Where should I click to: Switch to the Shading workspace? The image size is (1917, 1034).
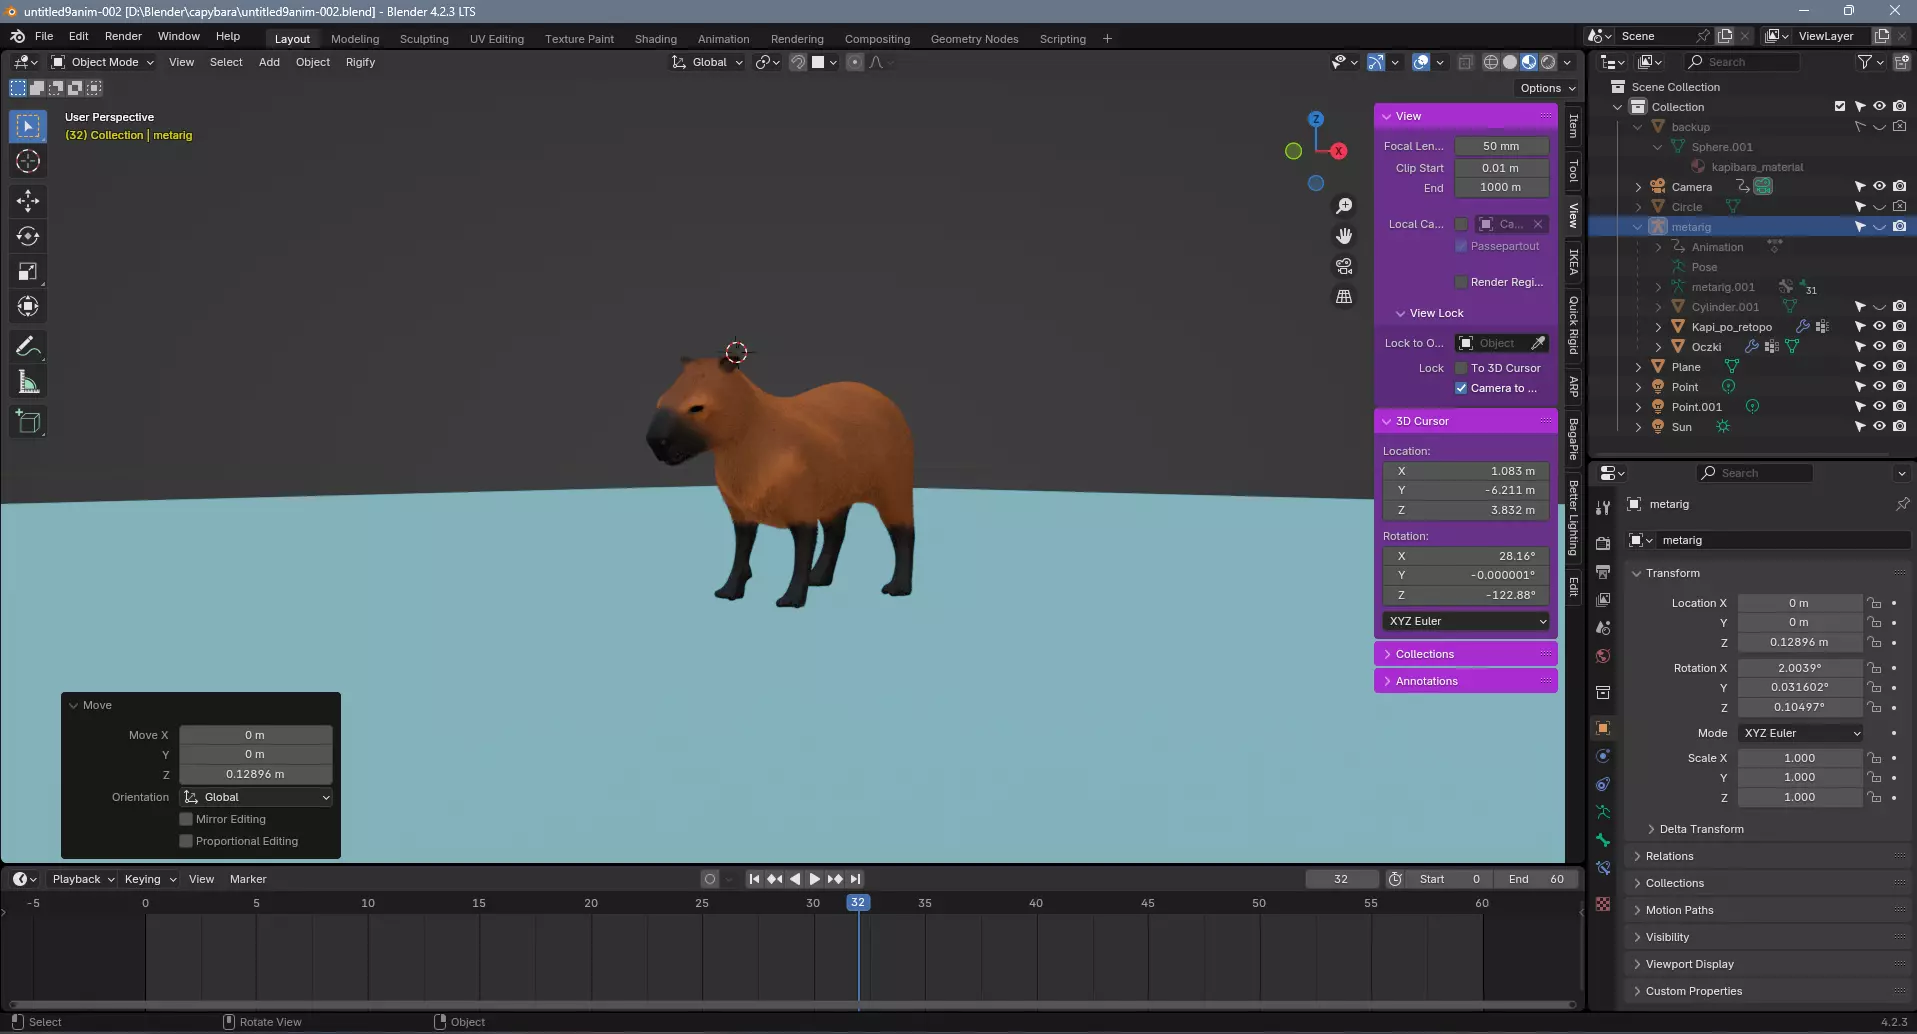tap(655, 39)
